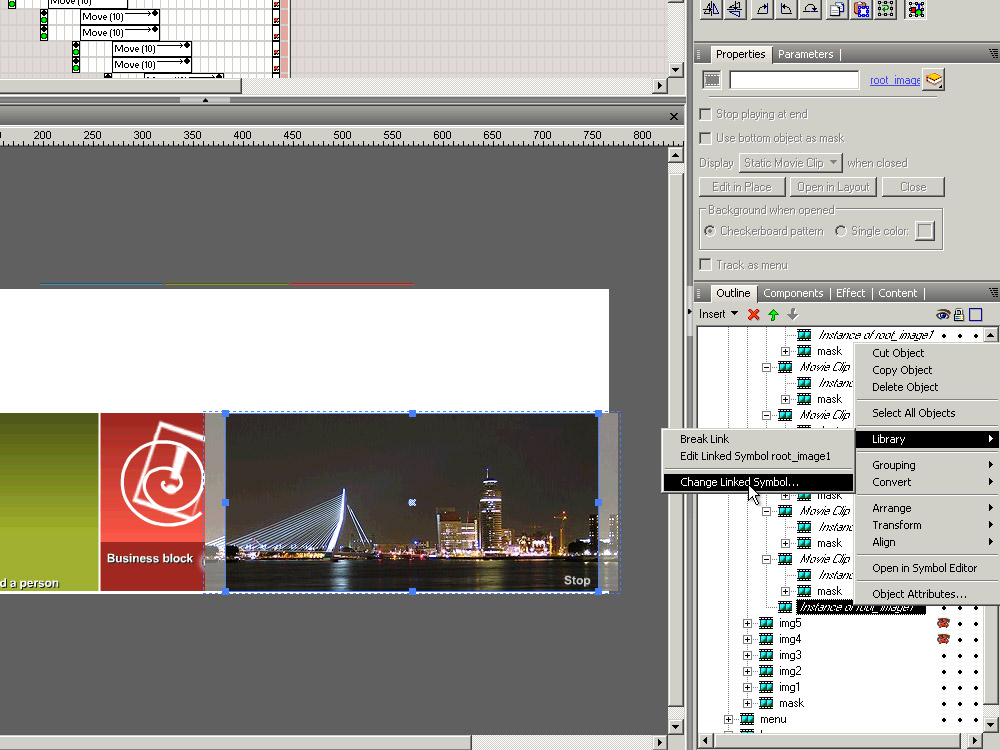Click the flip vertical toolbar icon
The width and height of the screenshot is (1000, 750).
[735, 9]
